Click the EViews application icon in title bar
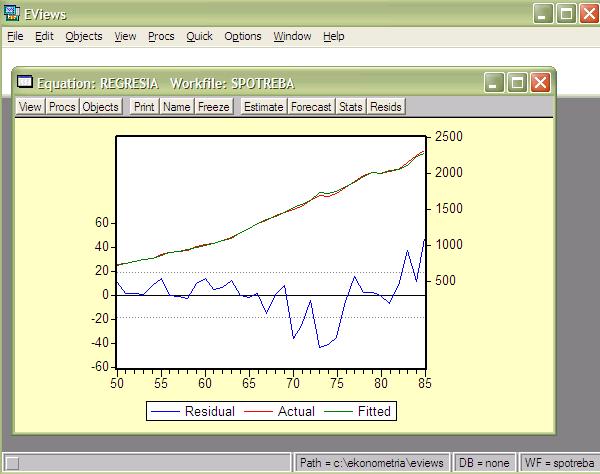600x474 pixels. 11,13
